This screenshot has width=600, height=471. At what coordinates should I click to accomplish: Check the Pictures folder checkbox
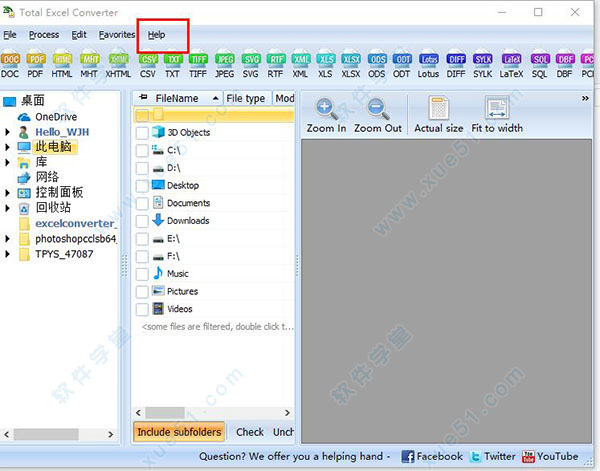pyautogui.click(x=142, y=292)
